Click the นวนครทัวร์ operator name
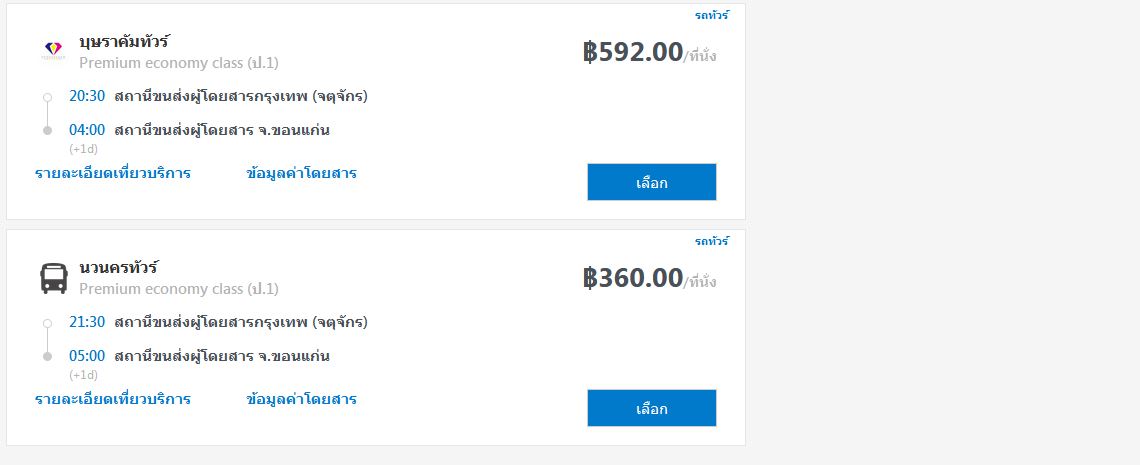1140x465 pixels. point(119,267)
